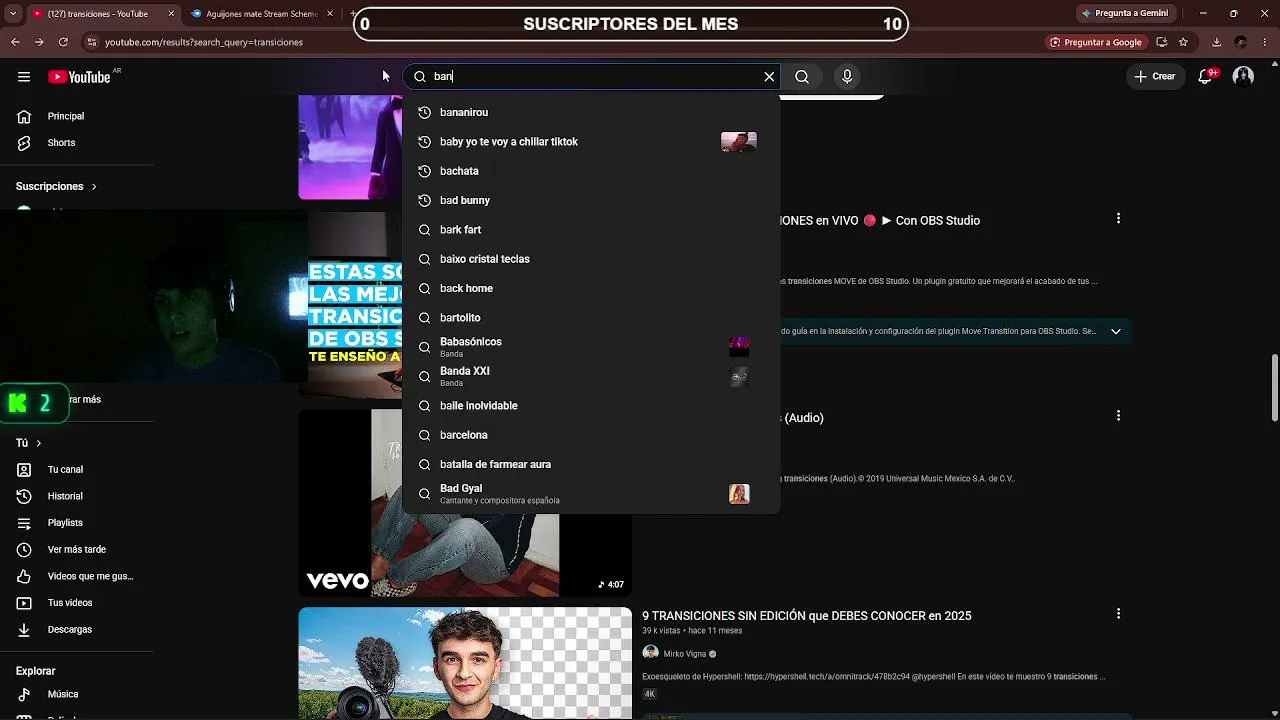Reload the current page

[x=63, y=42]
